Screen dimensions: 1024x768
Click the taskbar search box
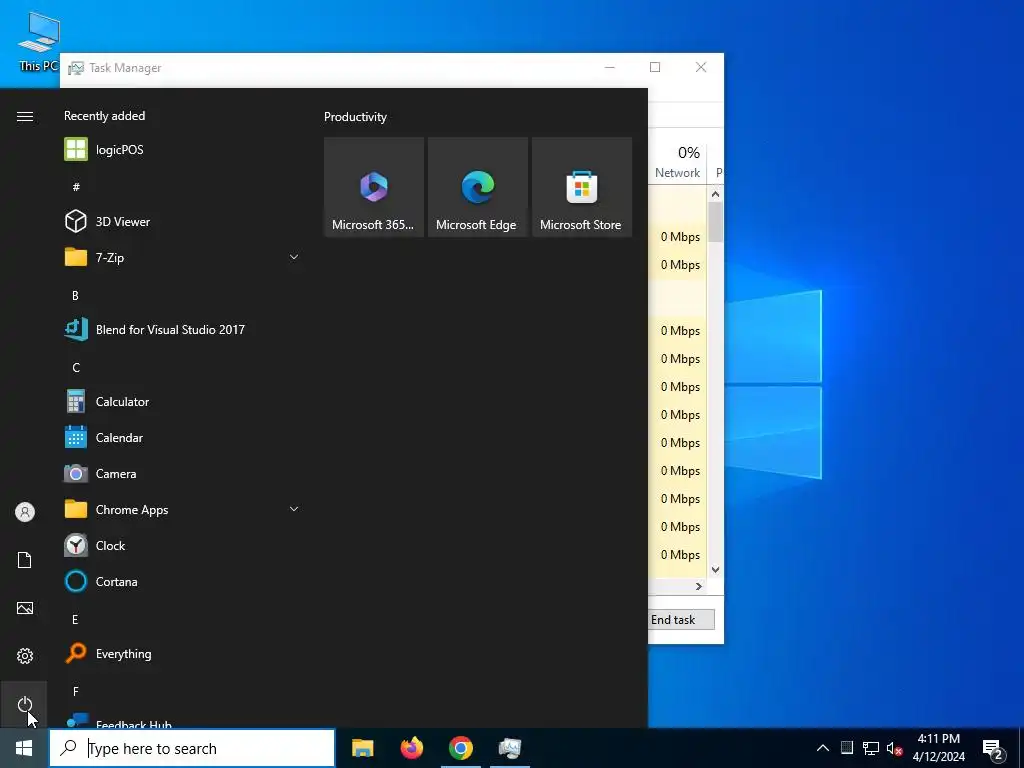tap(192, 748)
